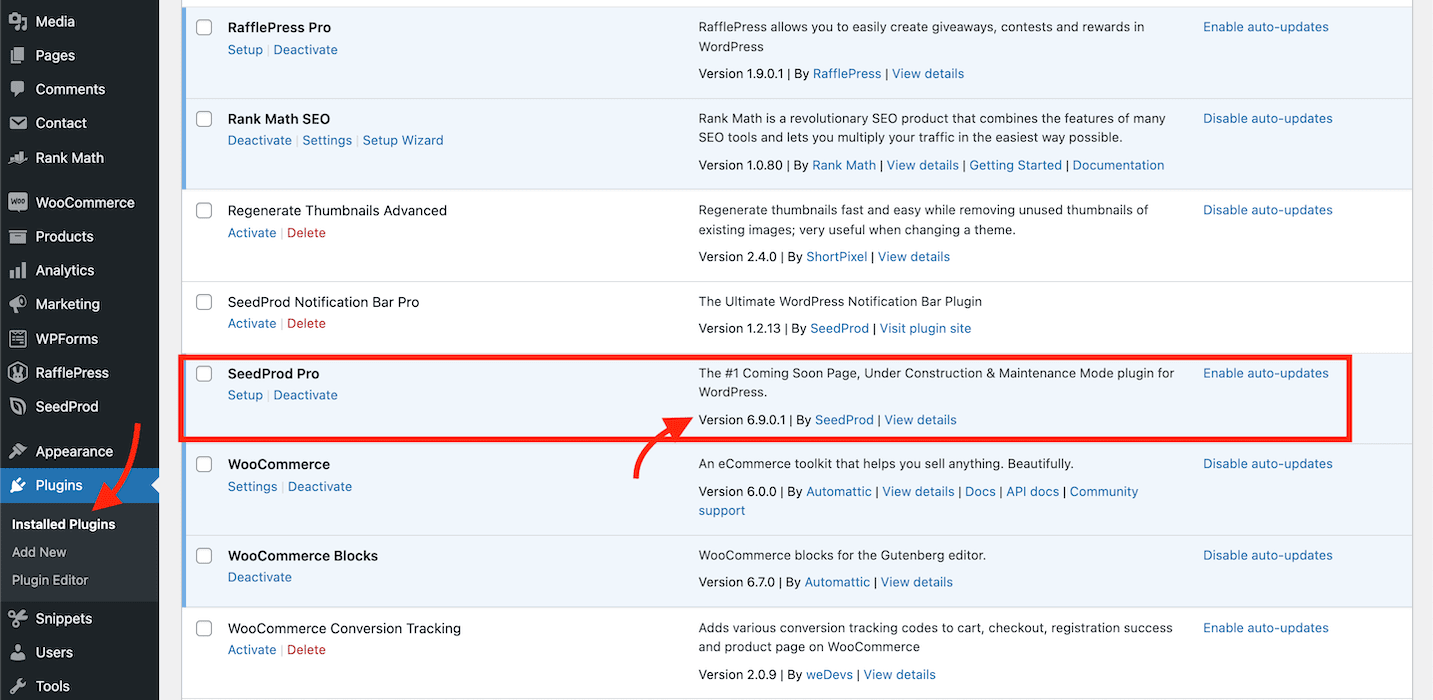Open the Analytics menu label
The height and width of the screenshot is (700, 1433).
65,270
